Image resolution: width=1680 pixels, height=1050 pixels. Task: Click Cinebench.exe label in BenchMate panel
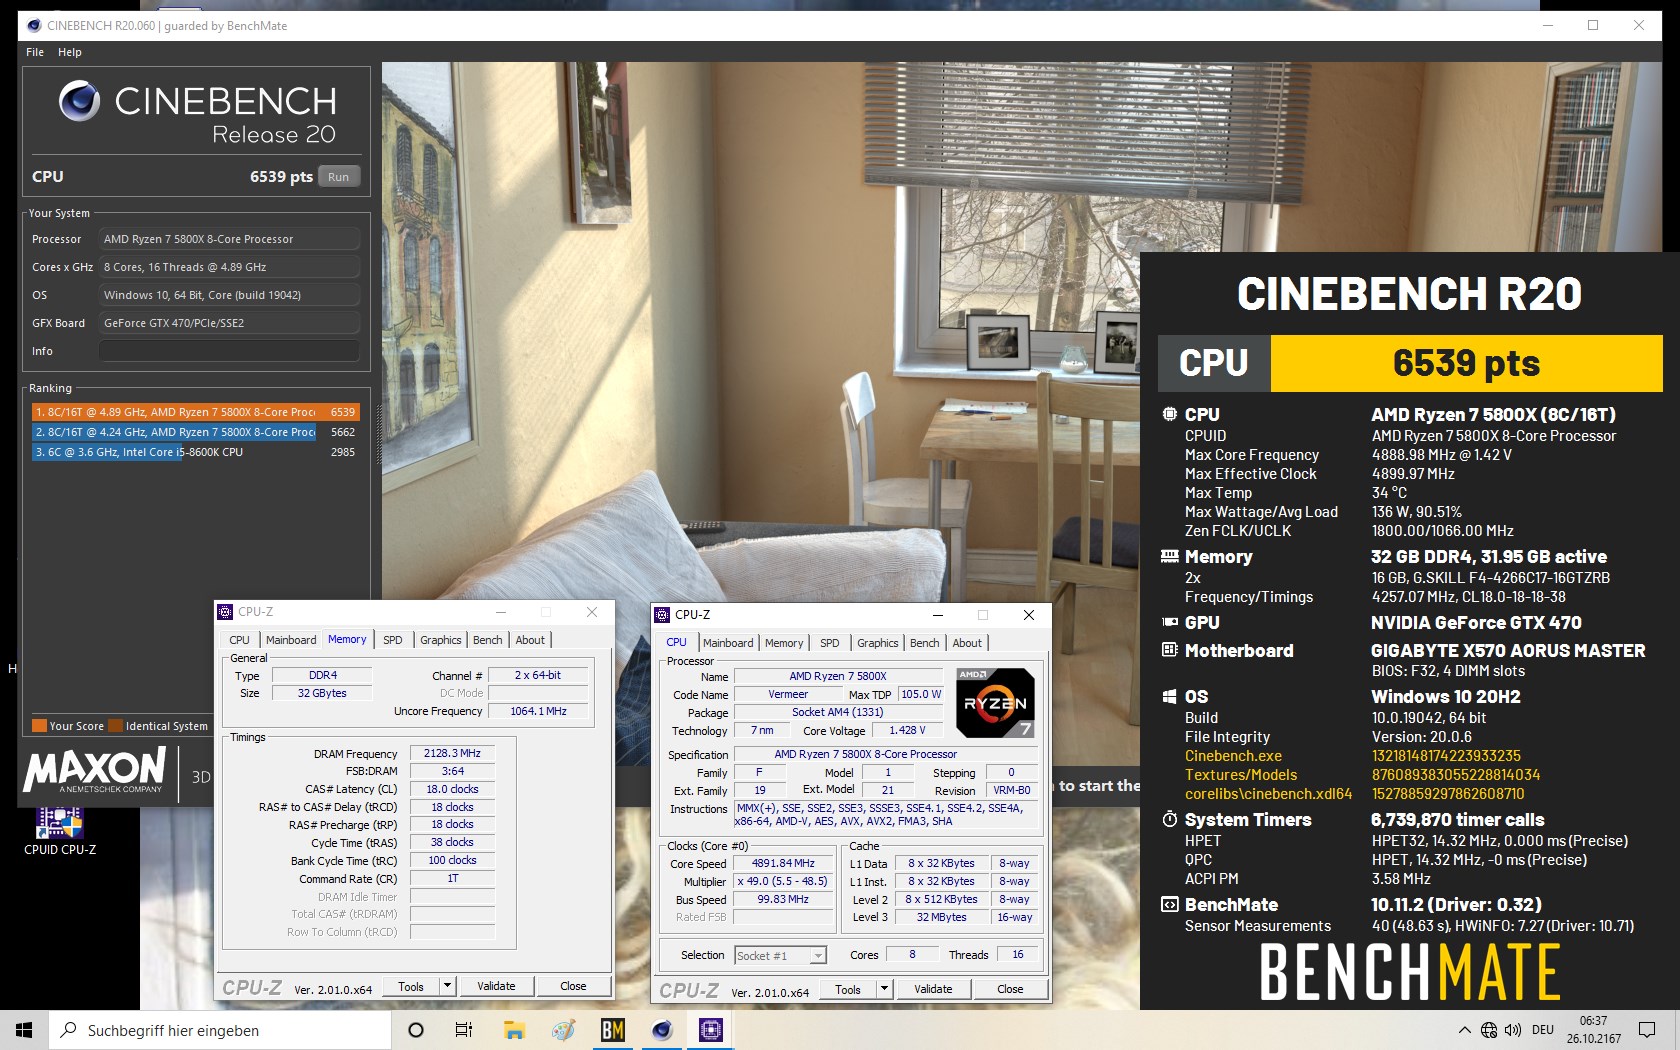click(1233, 756)
